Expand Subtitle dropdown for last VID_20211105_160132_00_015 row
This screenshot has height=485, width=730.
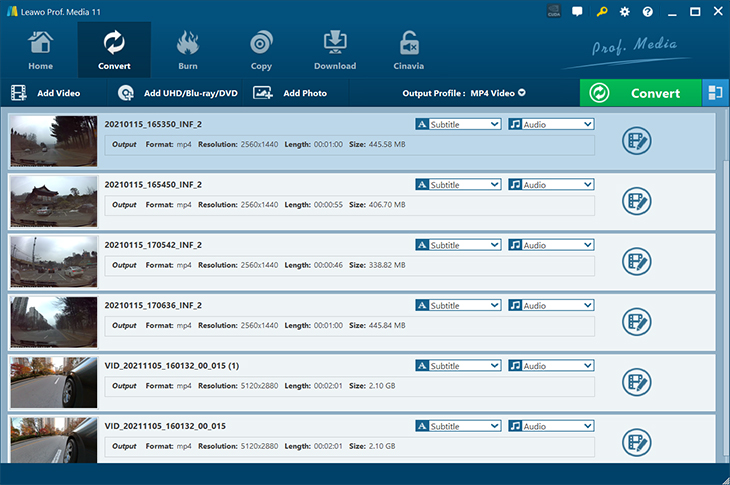click(x=458, y=426)
